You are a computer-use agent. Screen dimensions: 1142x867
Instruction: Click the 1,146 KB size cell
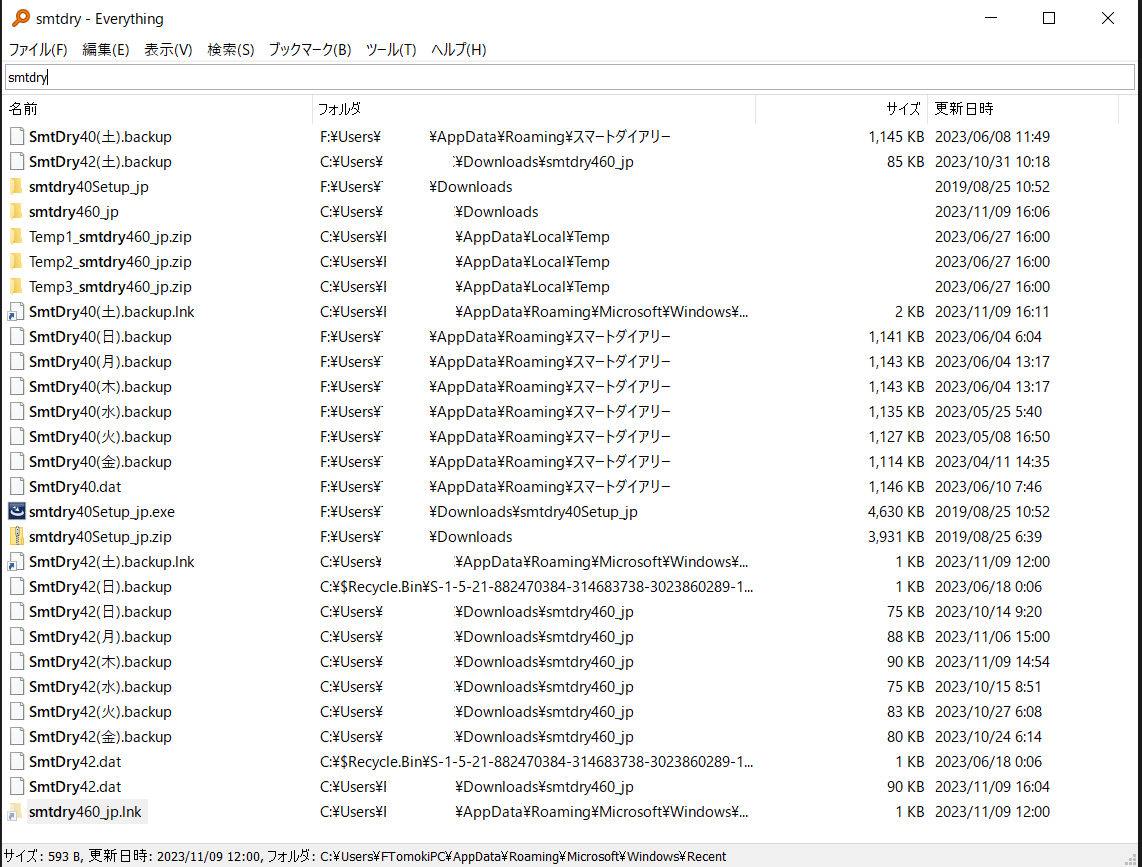pyautogui.click(x=896, y=487)
